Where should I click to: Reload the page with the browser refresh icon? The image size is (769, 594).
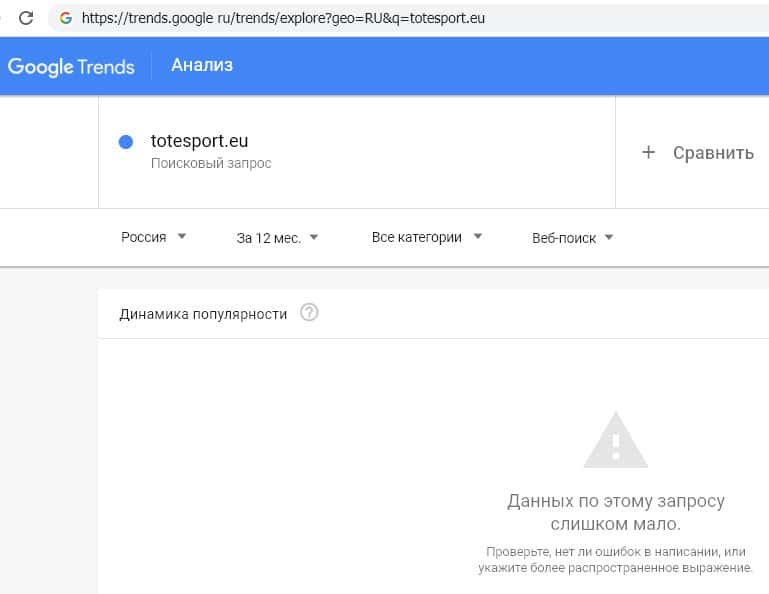(27, 18)
